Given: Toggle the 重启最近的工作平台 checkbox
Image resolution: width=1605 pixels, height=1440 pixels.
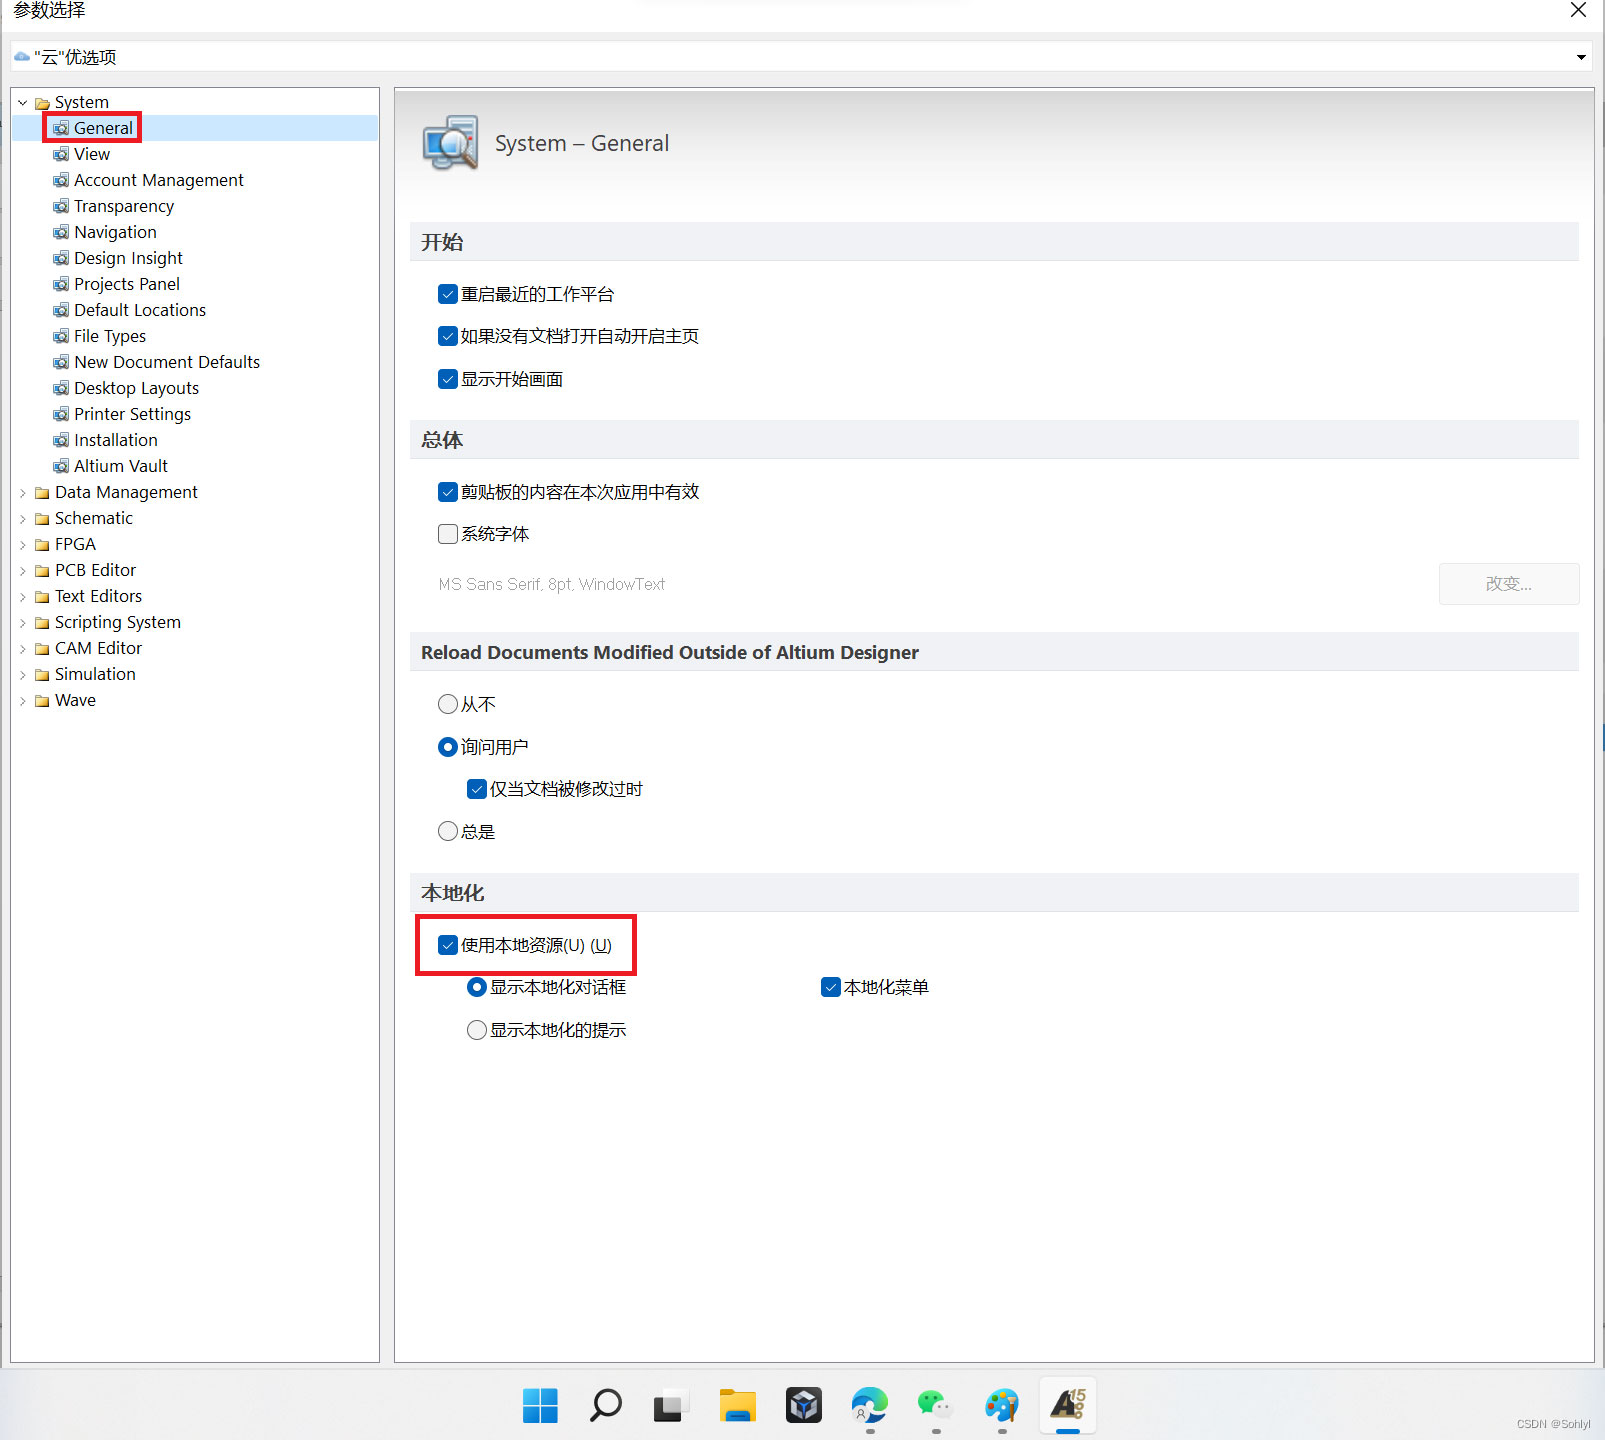Looking at the screenshot, I should coord(448,294).
